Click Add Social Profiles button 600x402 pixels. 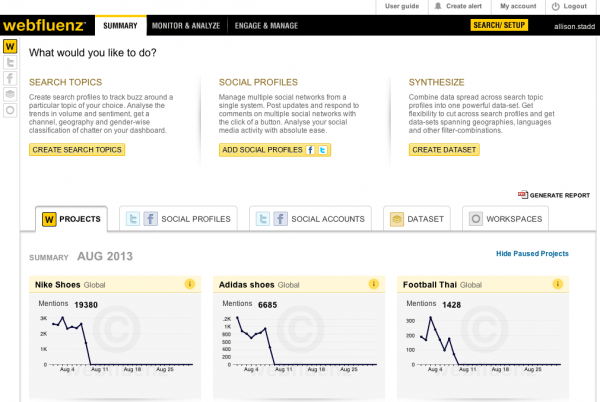pos(275,150)
